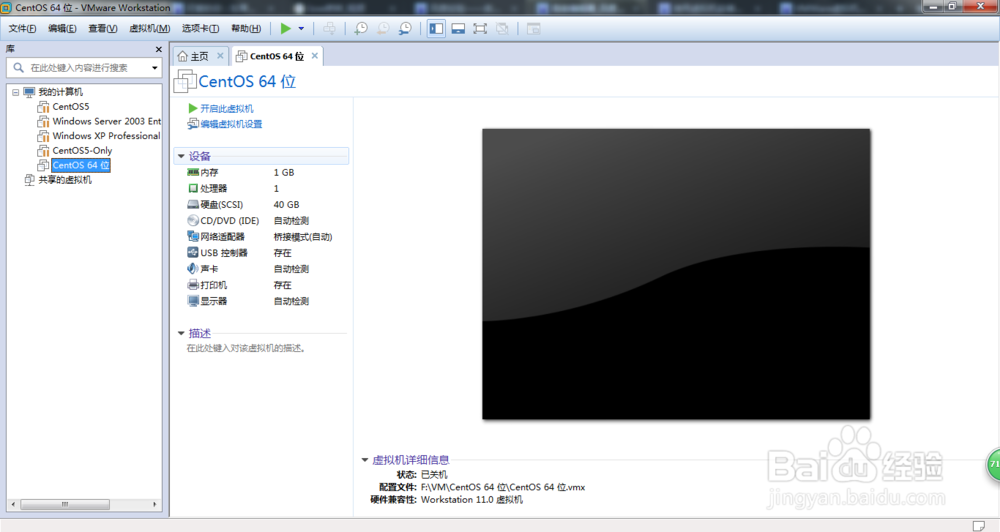Open the 文件(F) menu
The width and height of the screenshot is (1000, 532).
tap(22, 28)
